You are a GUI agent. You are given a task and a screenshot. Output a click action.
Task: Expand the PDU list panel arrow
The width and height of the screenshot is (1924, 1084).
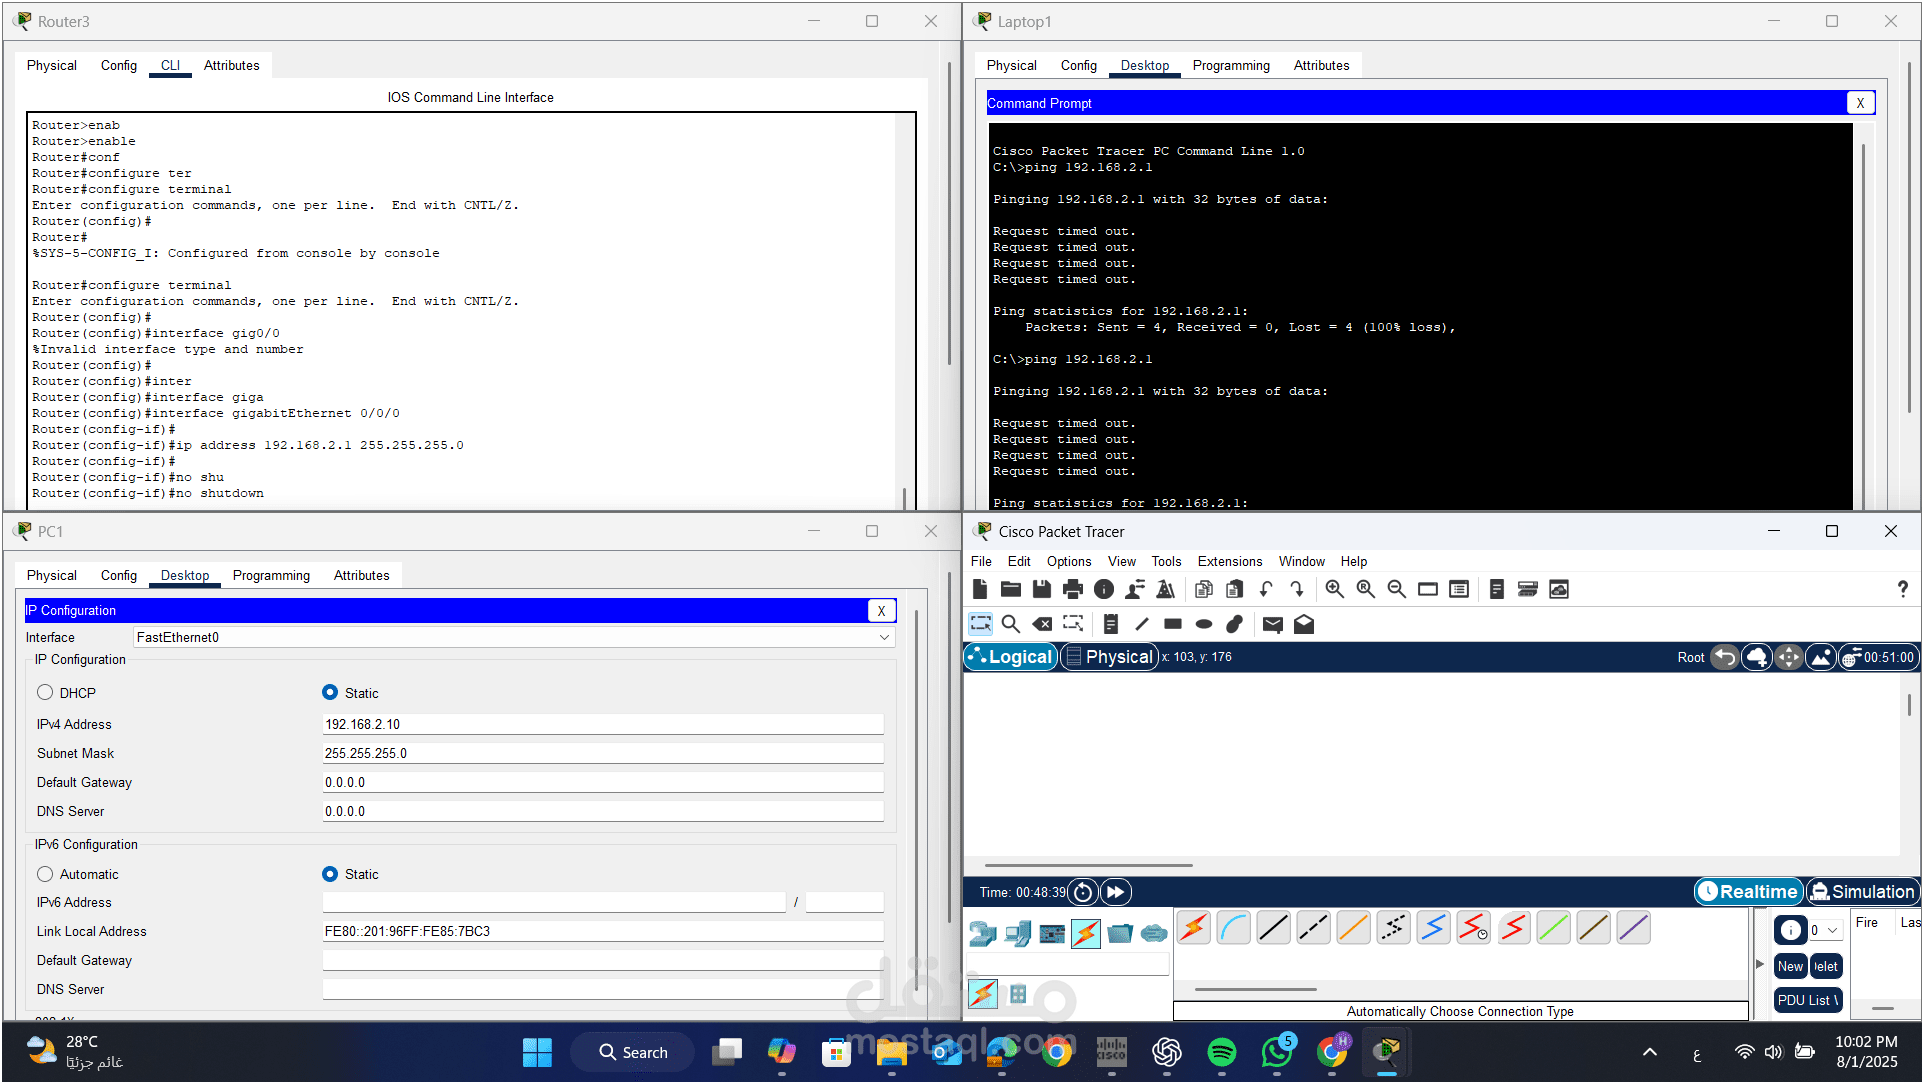click(1760, 965)
